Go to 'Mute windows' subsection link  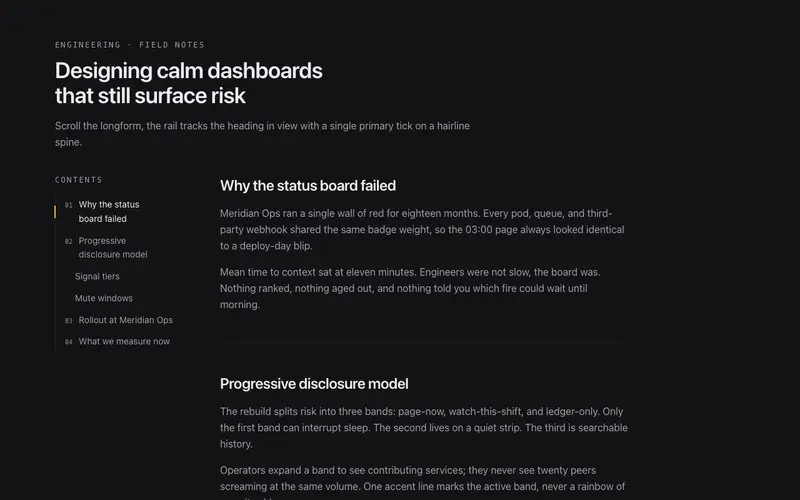[104, 298]
